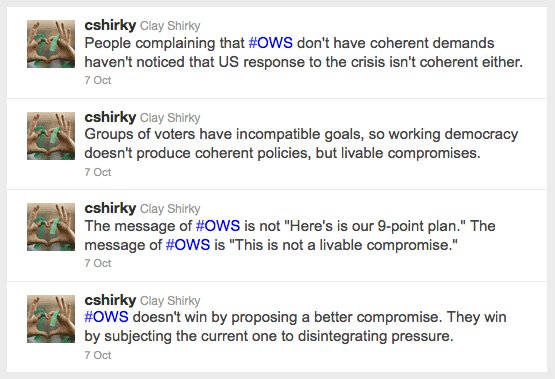Screen dimensions: 555x379
Task: Click the avatar on the second tweet
Action: click(51, 136)
